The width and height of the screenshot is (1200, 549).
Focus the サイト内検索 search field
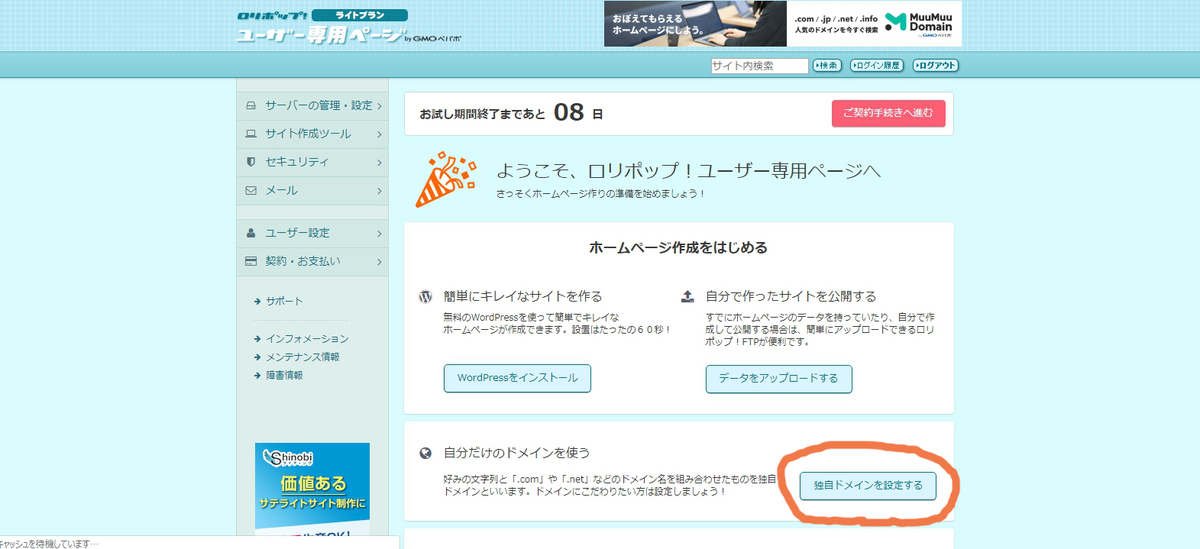[x=759, y=66]
